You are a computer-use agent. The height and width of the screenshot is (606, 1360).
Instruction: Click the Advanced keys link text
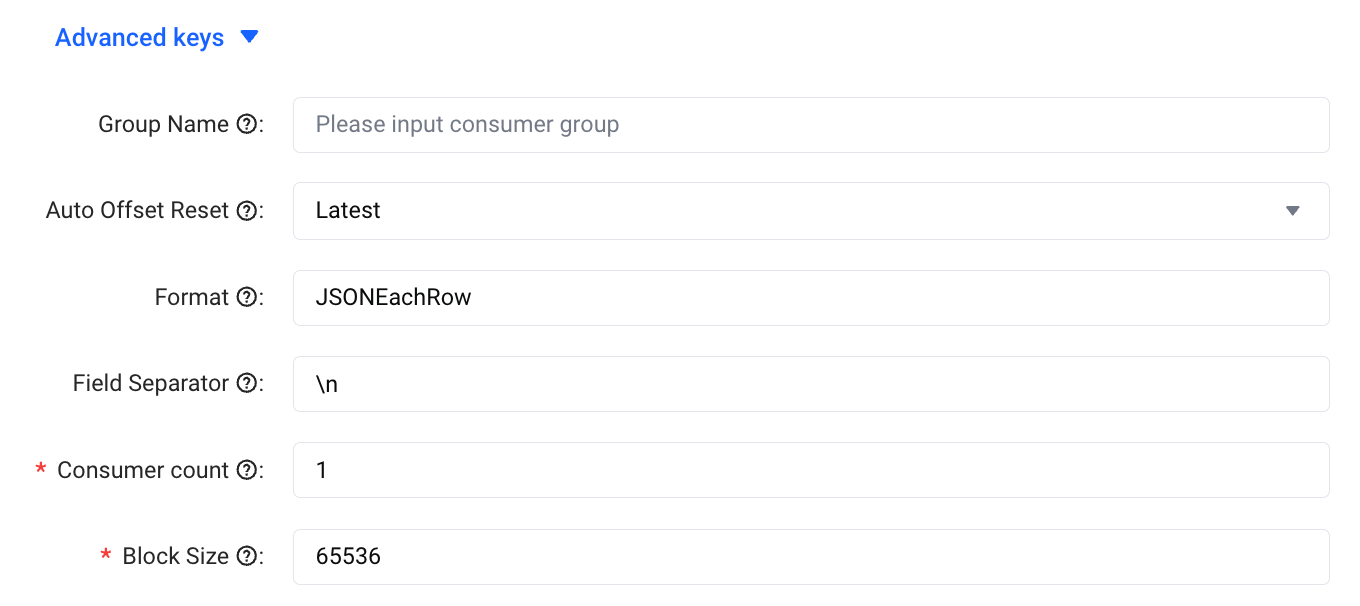click(x=139, y=38)
